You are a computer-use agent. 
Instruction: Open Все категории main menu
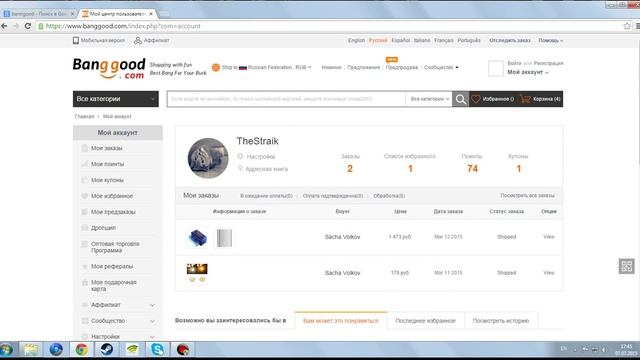pos(116,99)
